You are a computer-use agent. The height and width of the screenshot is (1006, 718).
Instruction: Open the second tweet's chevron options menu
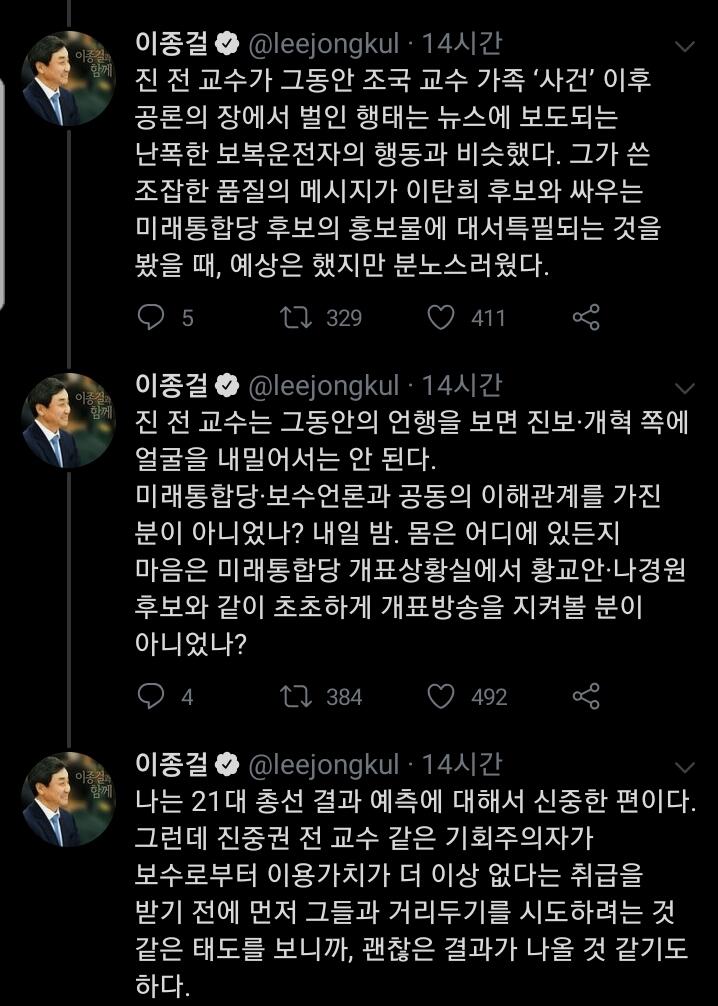click(x=685, y=388)
